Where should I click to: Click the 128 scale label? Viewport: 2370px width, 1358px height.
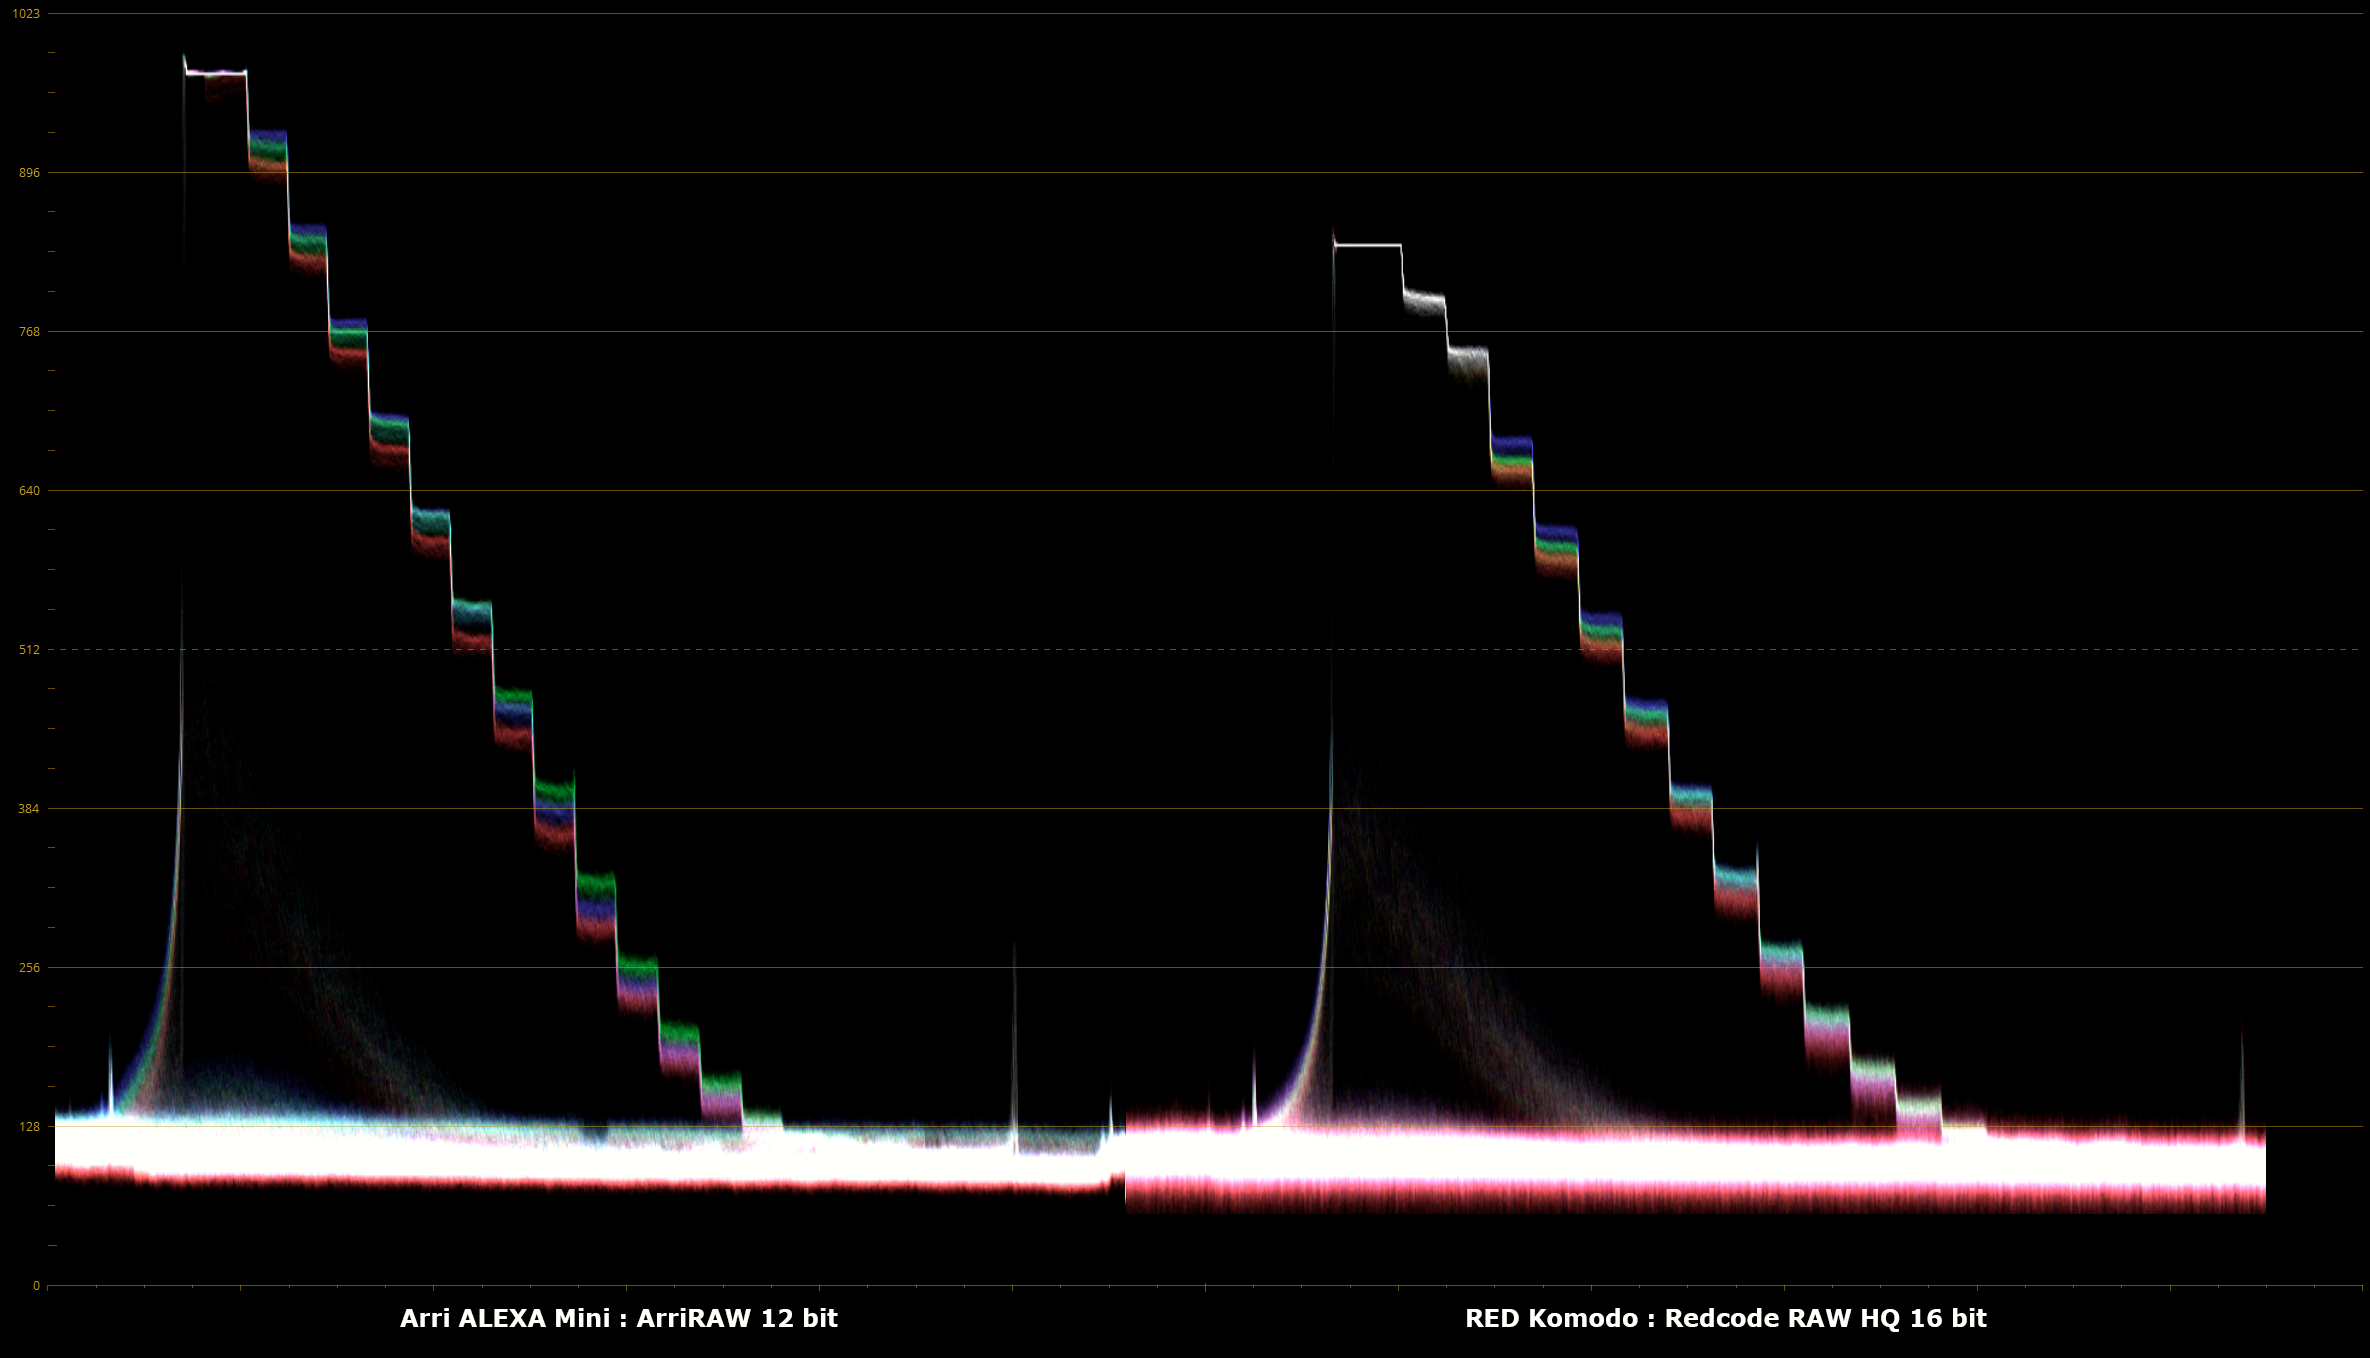(29, 1127)
